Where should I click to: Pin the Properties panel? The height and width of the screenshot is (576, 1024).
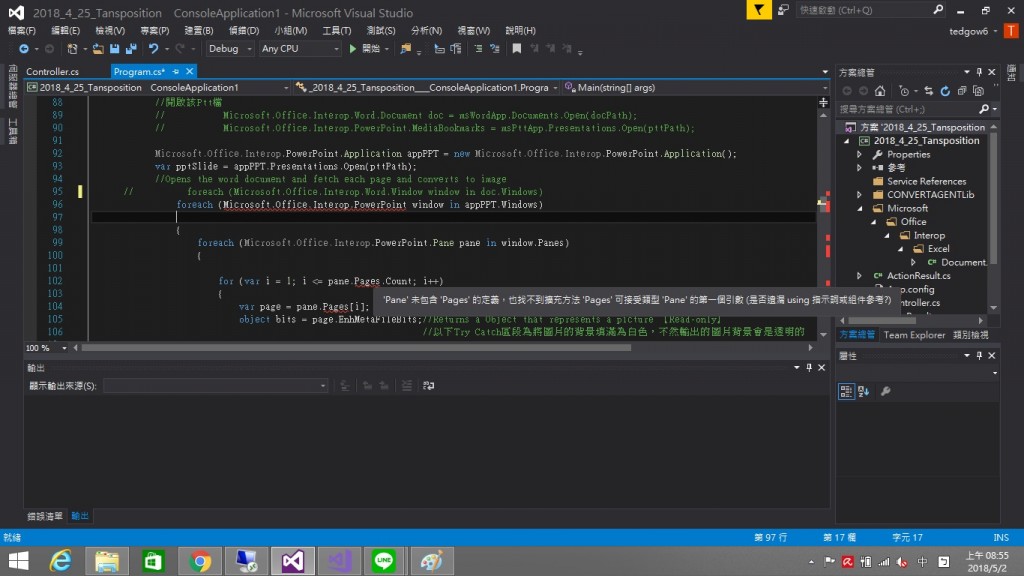tap(979, 355)
